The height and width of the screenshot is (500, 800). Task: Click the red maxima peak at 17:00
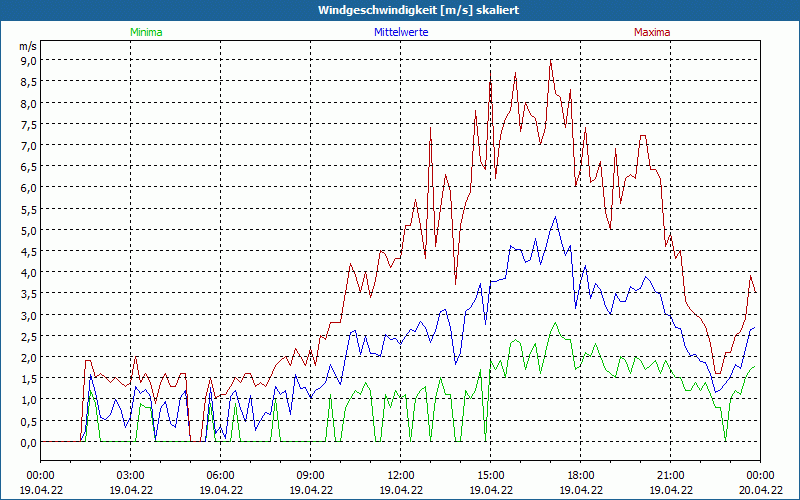coord(551,61)
